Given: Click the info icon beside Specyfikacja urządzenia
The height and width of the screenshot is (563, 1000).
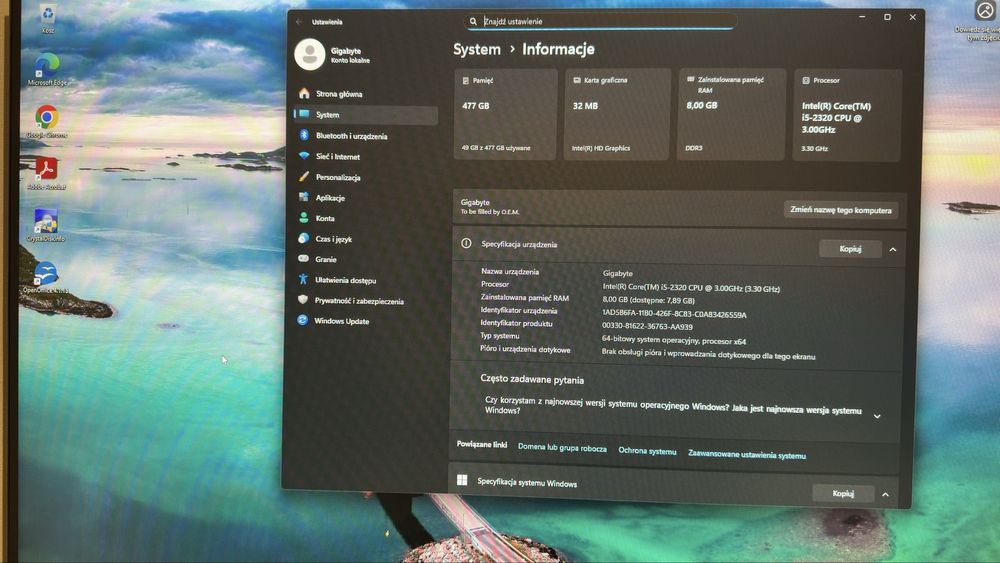Looking at the screenshot, I should 466,243.
